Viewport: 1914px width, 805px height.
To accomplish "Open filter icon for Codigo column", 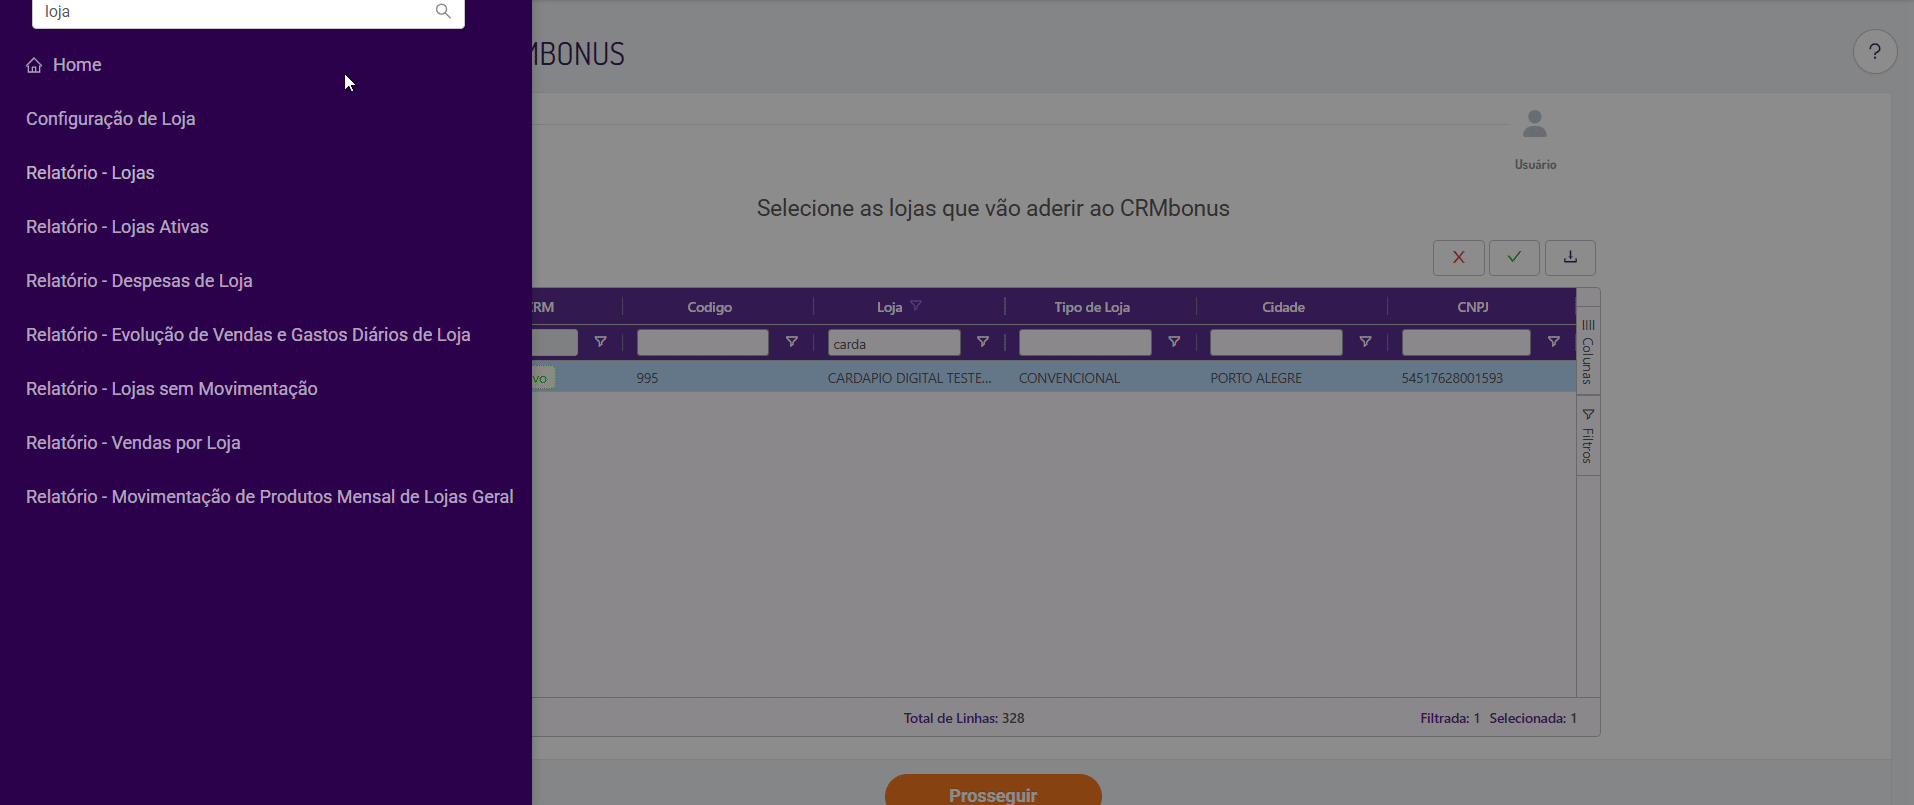I will click(792, 342).
